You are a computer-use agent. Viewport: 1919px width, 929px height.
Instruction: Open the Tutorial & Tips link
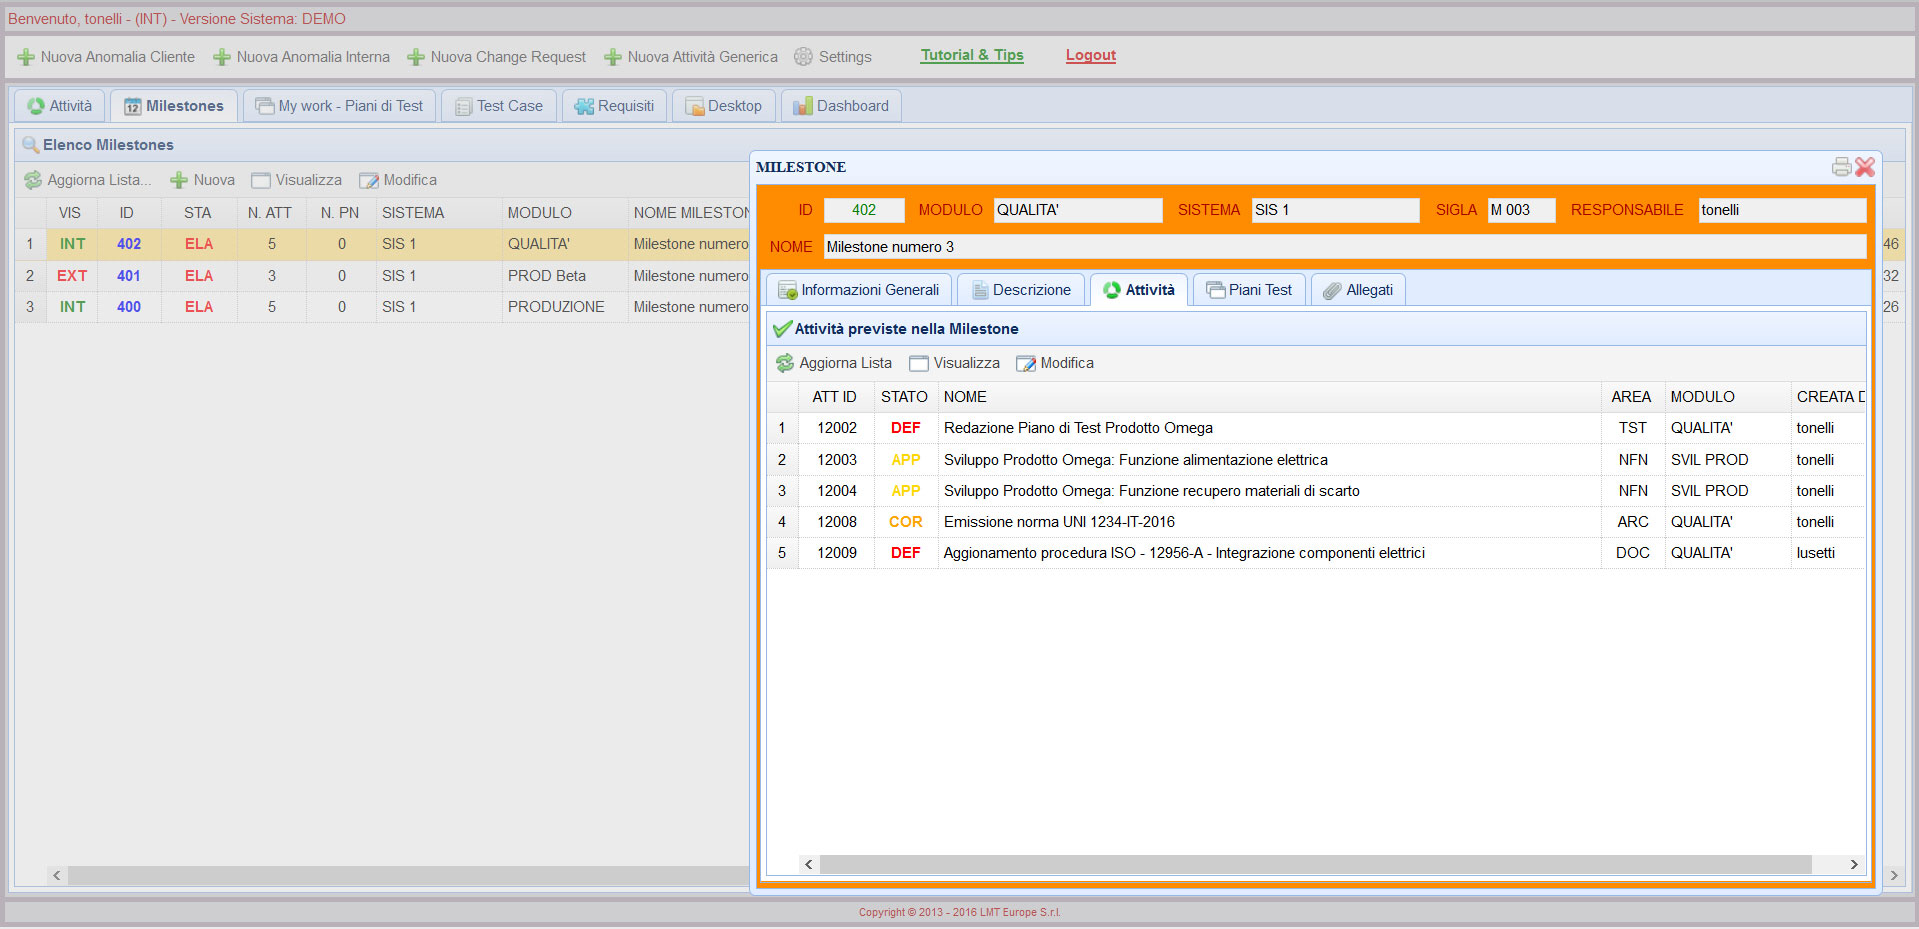(x=971, y=55)
